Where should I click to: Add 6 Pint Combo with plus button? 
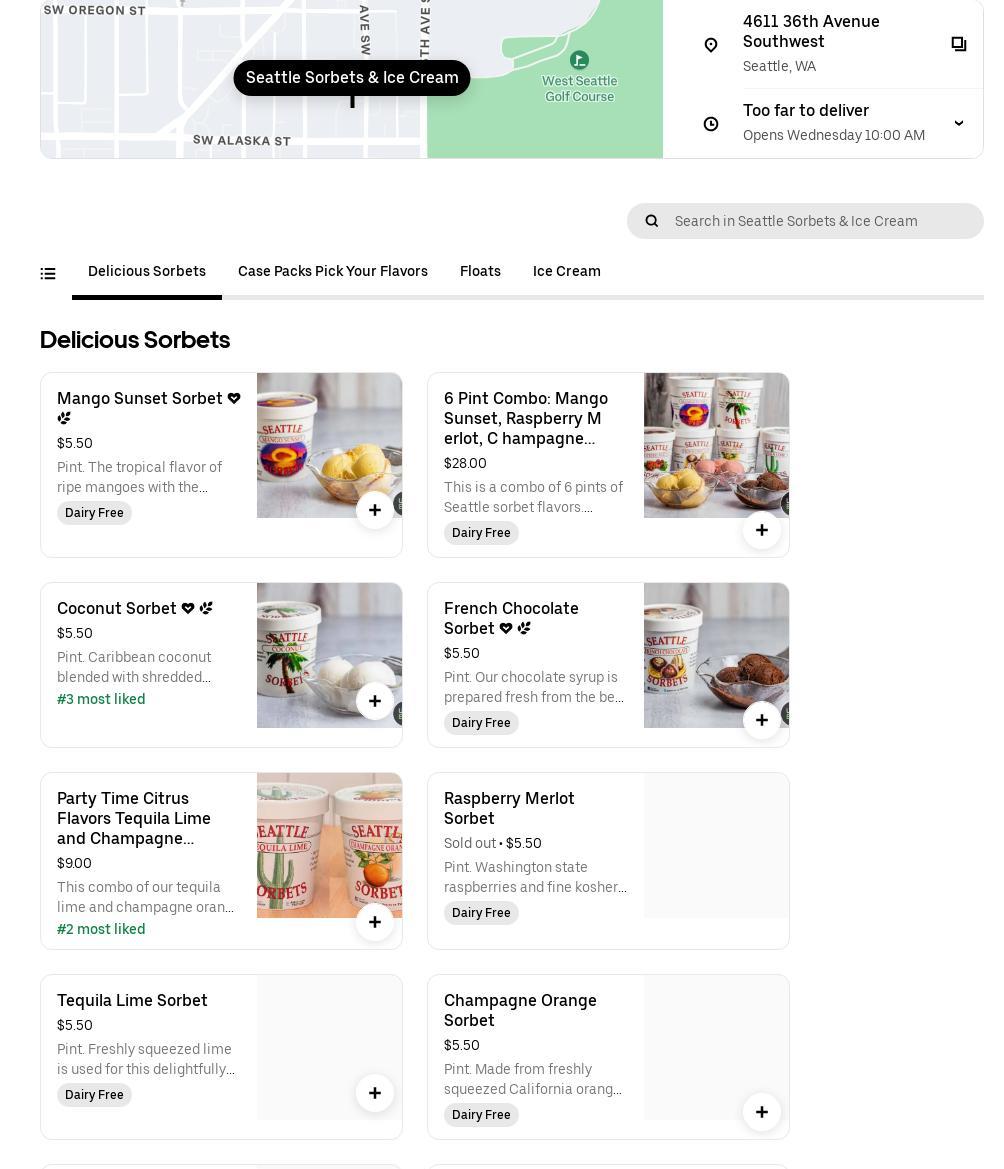(x=762, y=530)
